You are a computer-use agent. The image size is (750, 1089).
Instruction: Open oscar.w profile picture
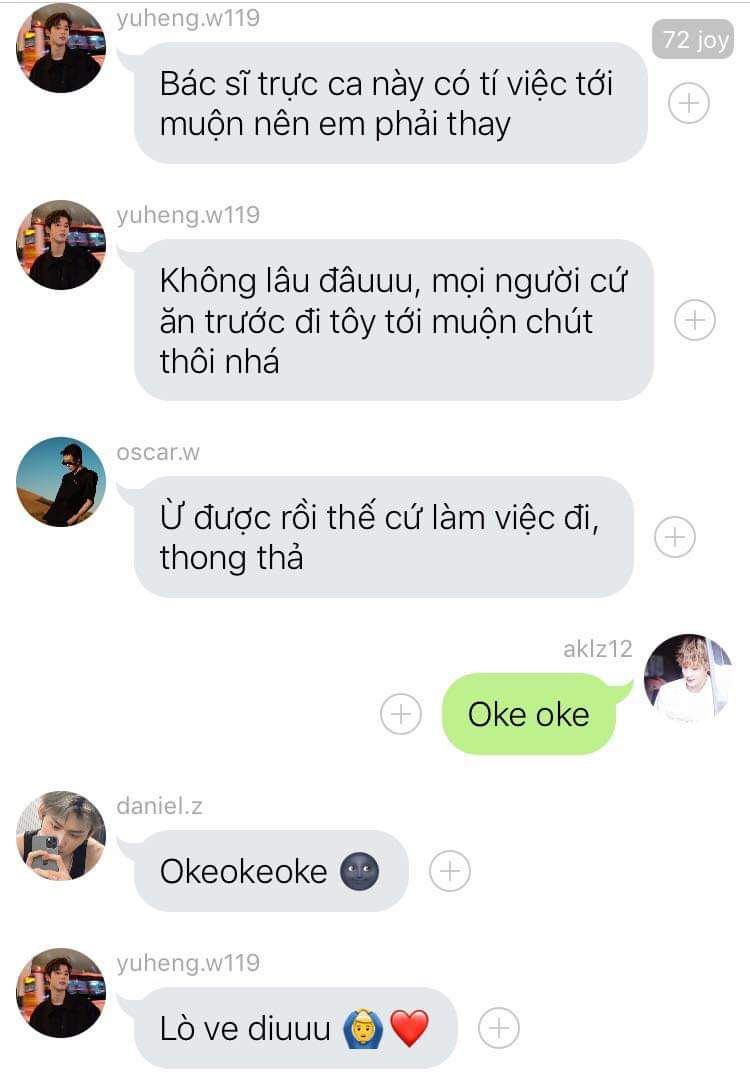tap(61, 482)
